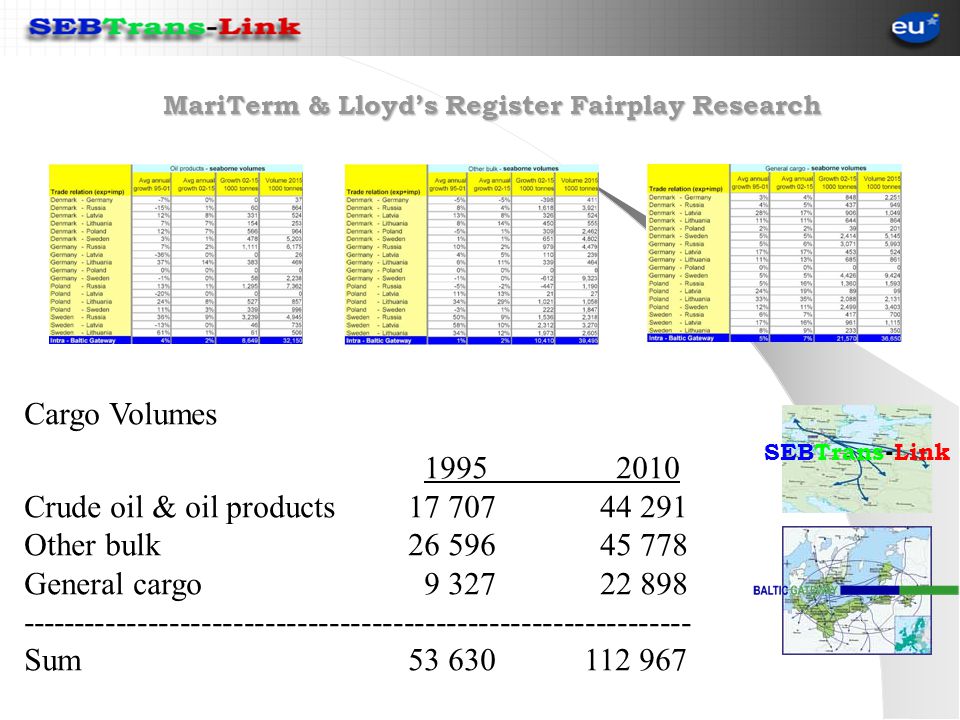Select the General cargo seaborne volumes table
960x720 pixels.
click(774, 252)
